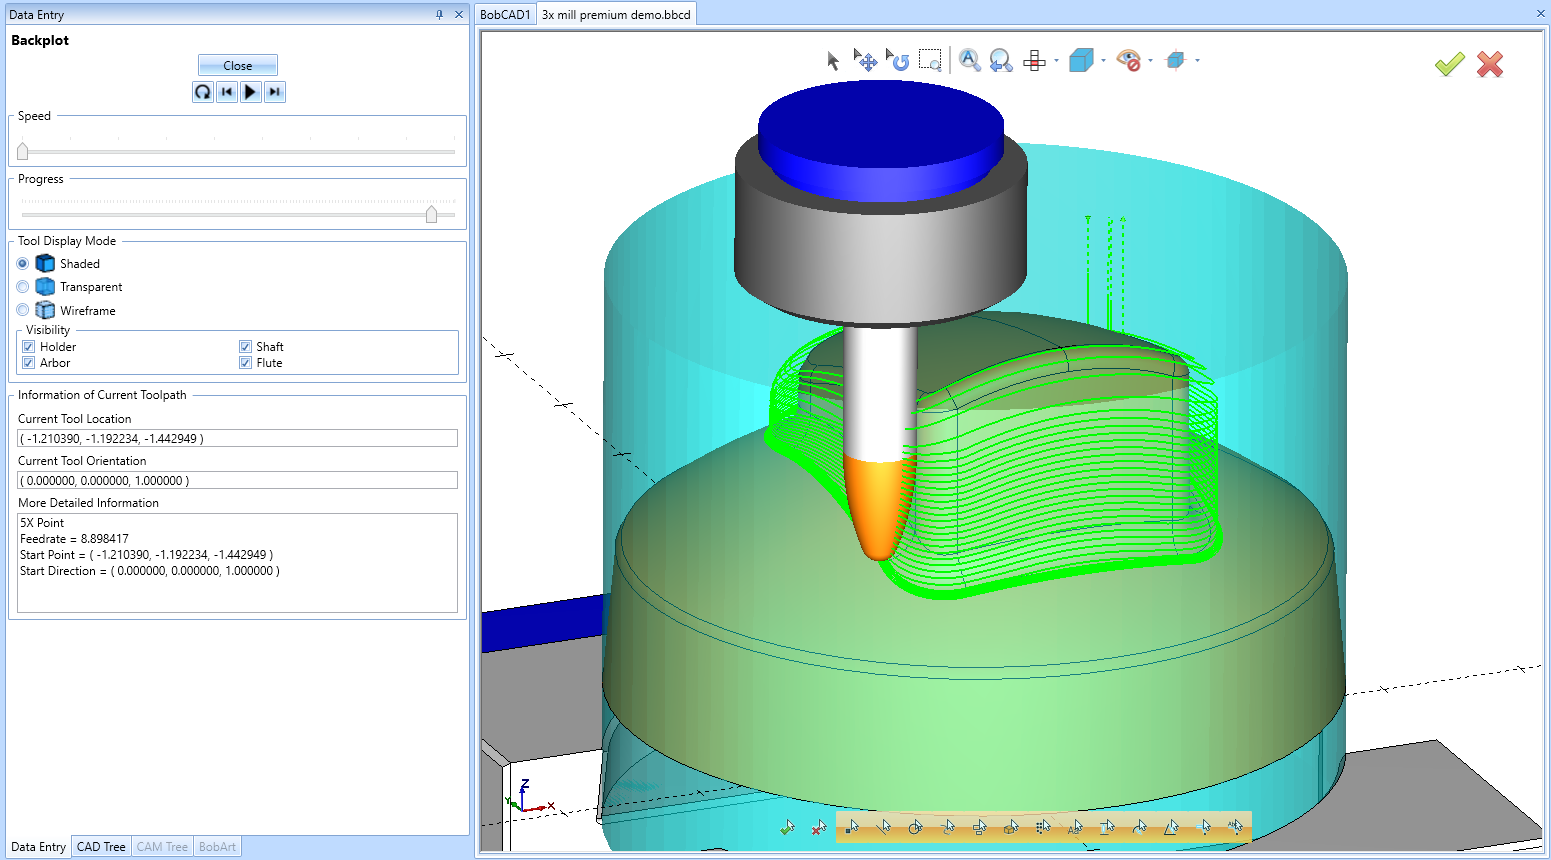Open the 3x mill premium demo.bbcd tab

[x=615, y=14]
